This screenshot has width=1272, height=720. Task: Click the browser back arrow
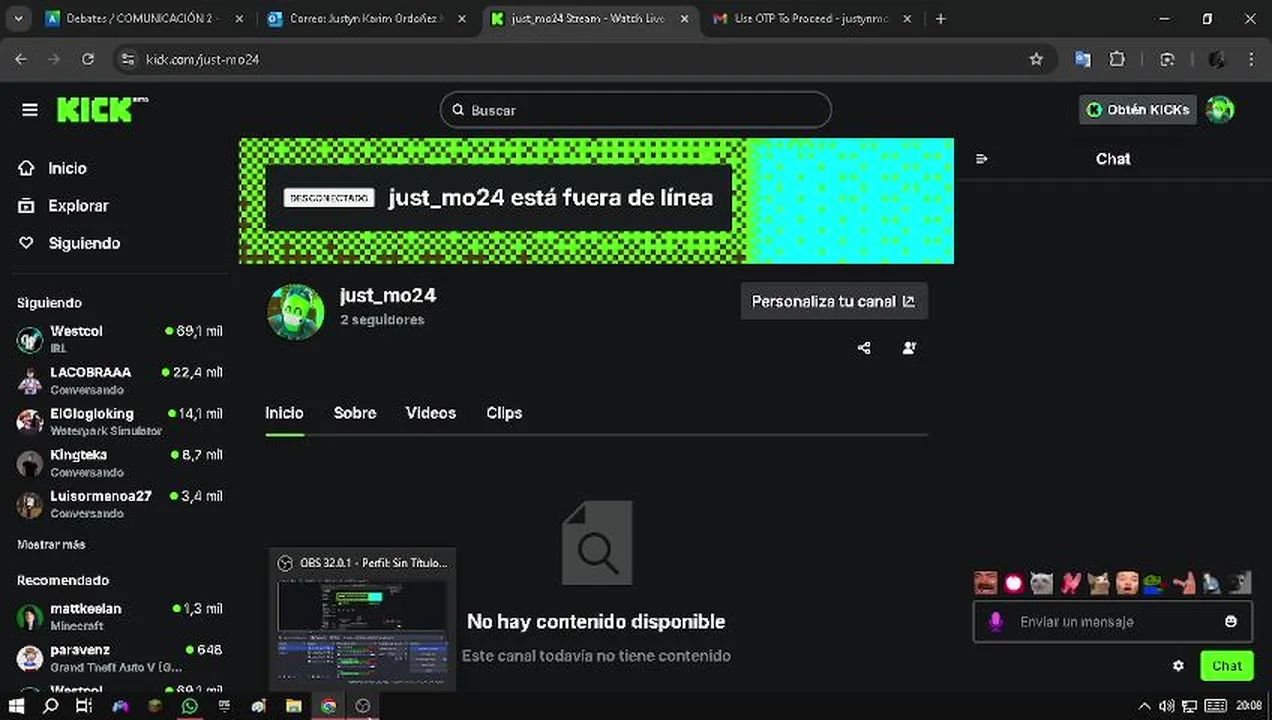[x=21, y=60]
